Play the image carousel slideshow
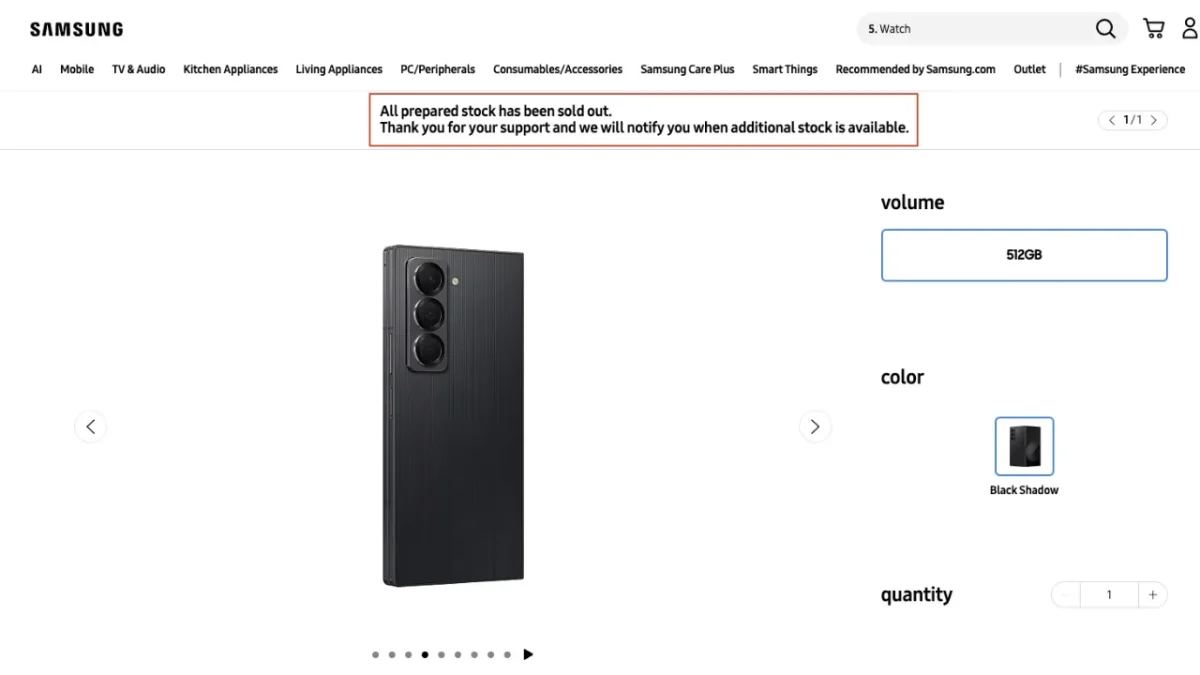The image size is (1200, 675). (x=528, y=655)
